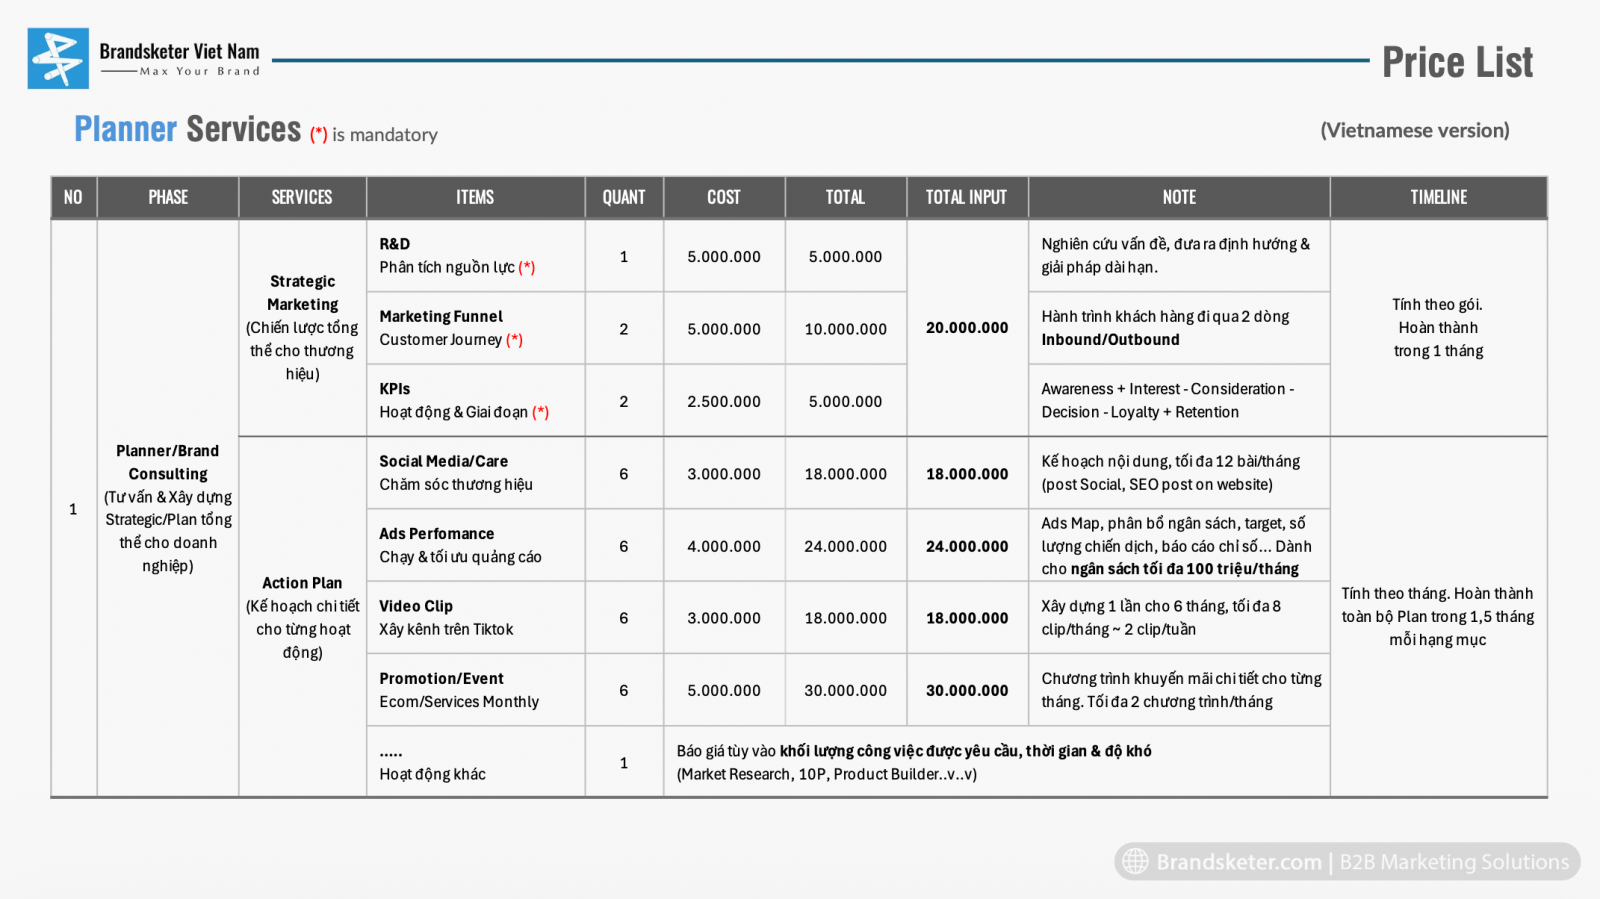Click the globe icon beside Brandsketer.com
1600x899 pixels.
coord(1135,861)
